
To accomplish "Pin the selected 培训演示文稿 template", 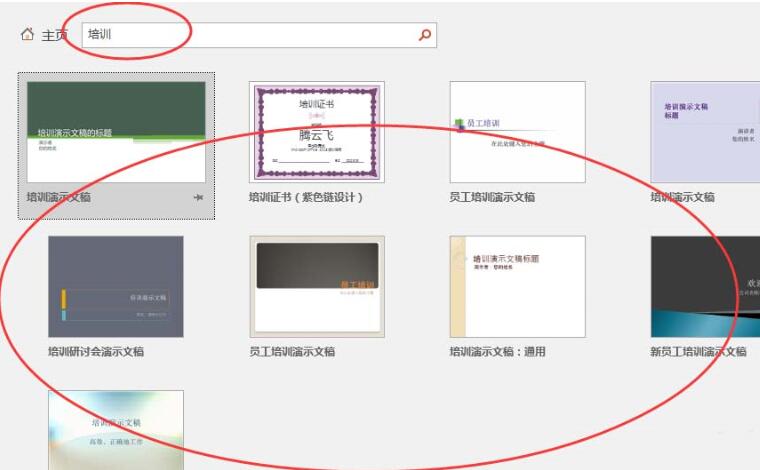I will tap(198, 197).
